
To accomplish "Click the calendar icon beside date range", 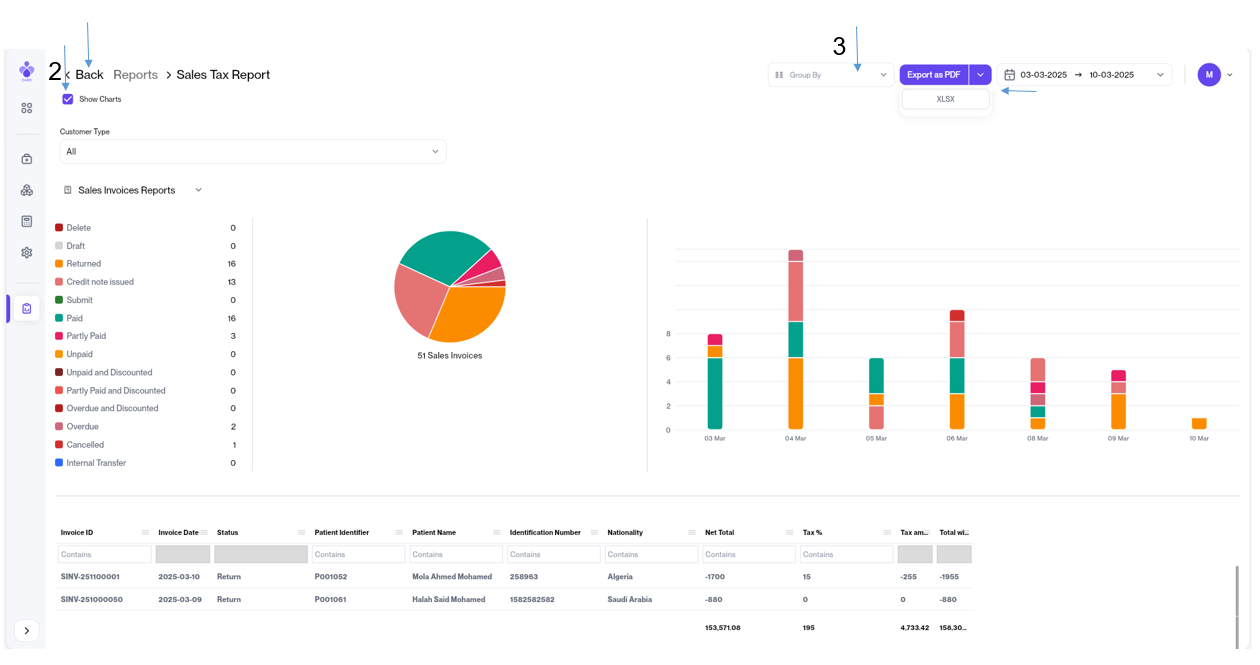I will point(1009,75).
